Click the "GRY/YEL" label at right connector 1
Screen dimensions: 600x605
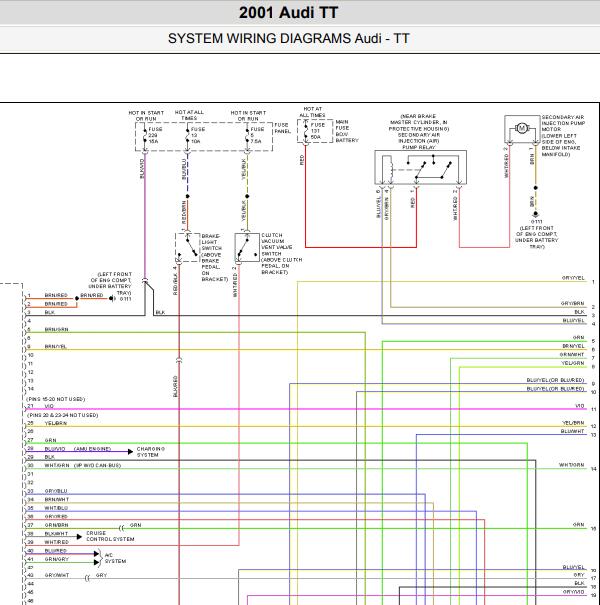573,278
